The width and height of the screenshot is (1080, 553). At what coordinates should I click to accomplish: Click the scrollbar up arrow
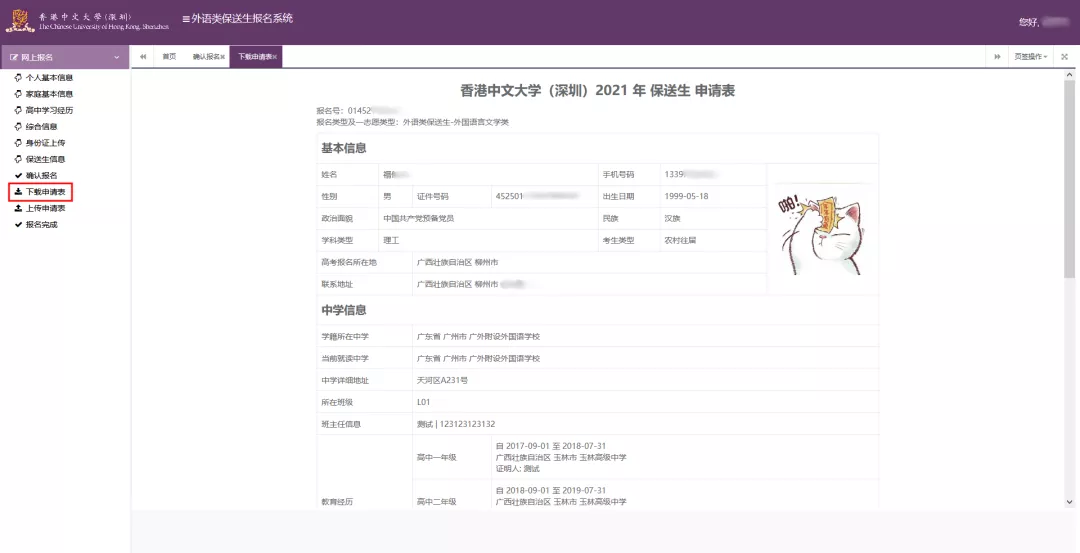(1069, 74)
